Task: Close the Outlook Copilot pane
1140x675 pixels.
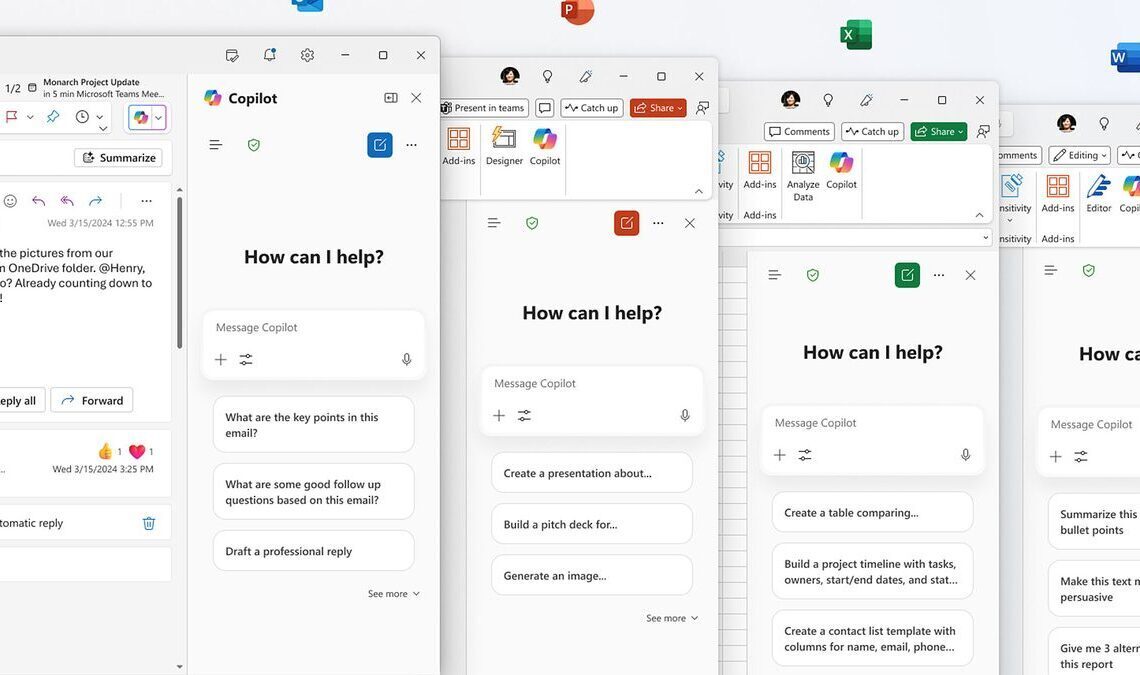Action: 416,97
